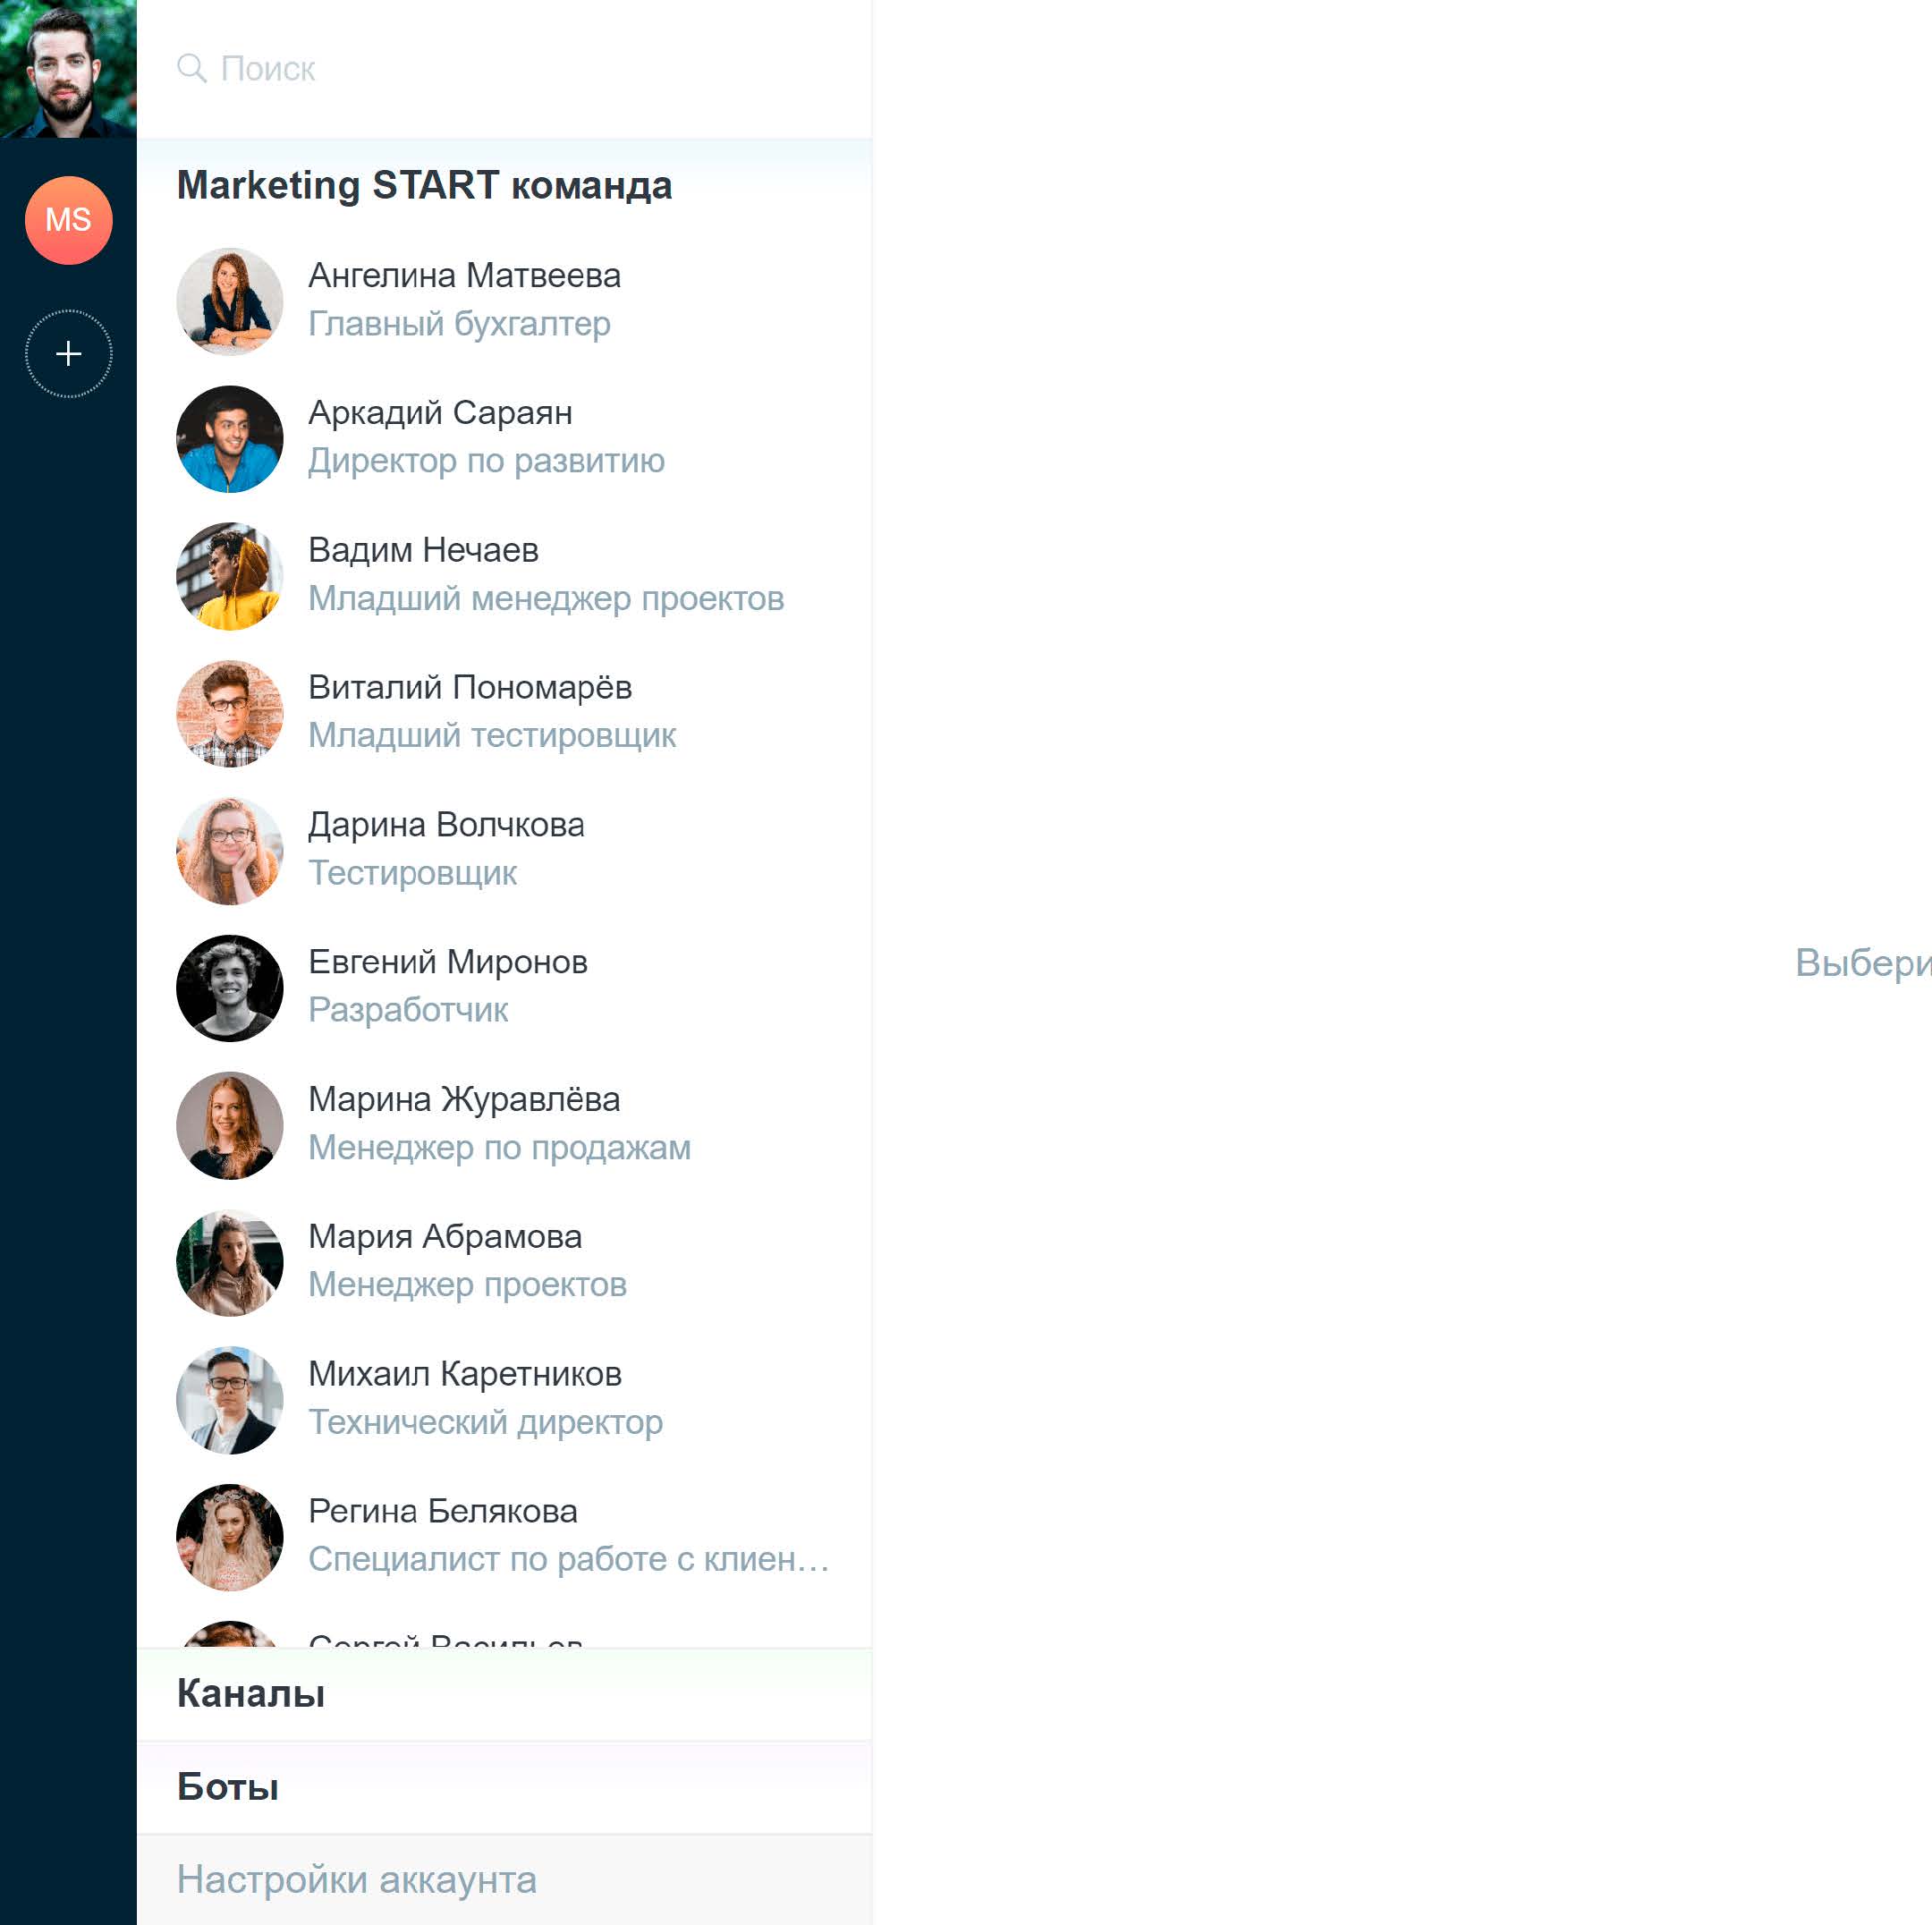Select Аркадий Сараян's avatar
Viewport: 1932px width, 1925px height.
click(x=230, y=438)
